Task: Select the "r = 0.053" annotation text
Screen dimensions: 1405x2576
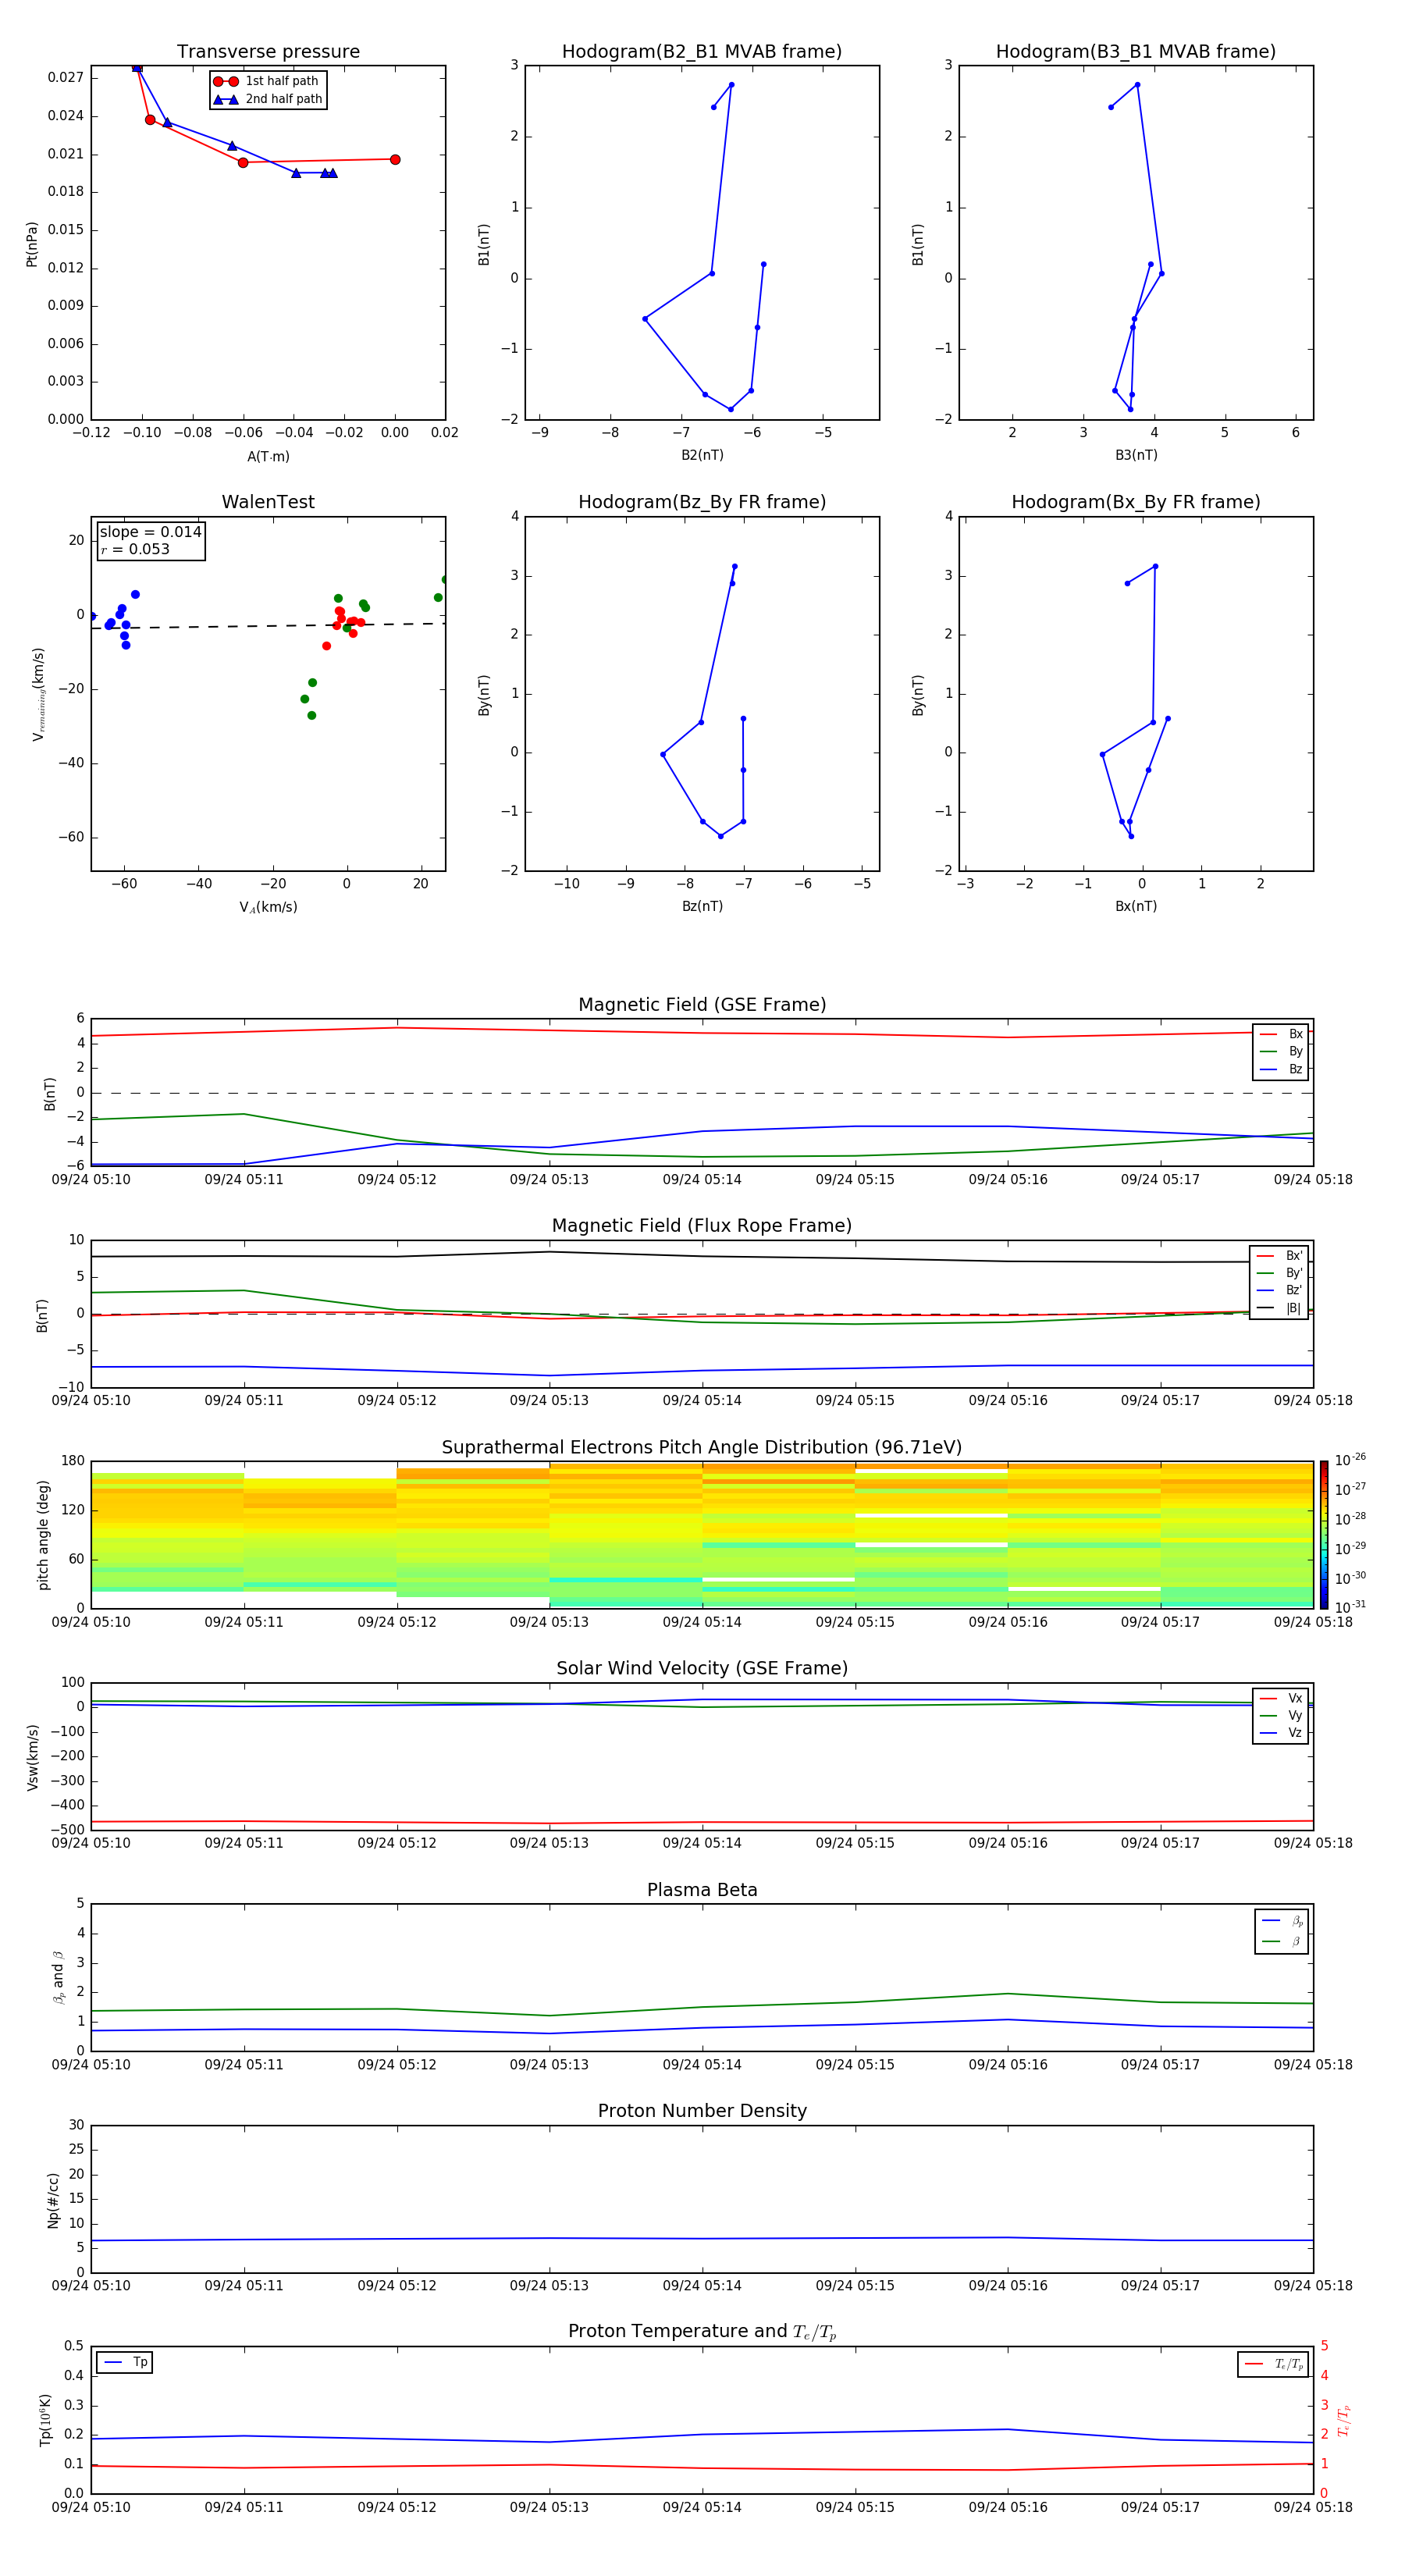Action: [135, 549]
